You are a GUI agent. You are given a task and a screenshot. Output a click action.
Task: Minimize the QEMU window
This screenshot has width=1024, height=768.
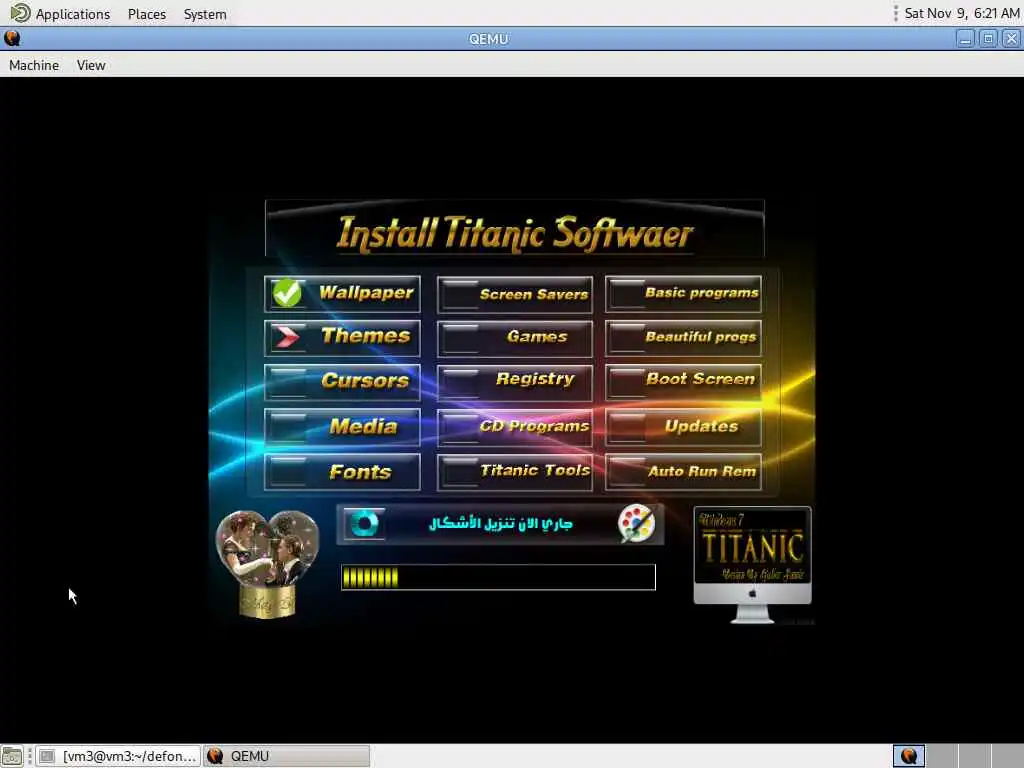965,39
